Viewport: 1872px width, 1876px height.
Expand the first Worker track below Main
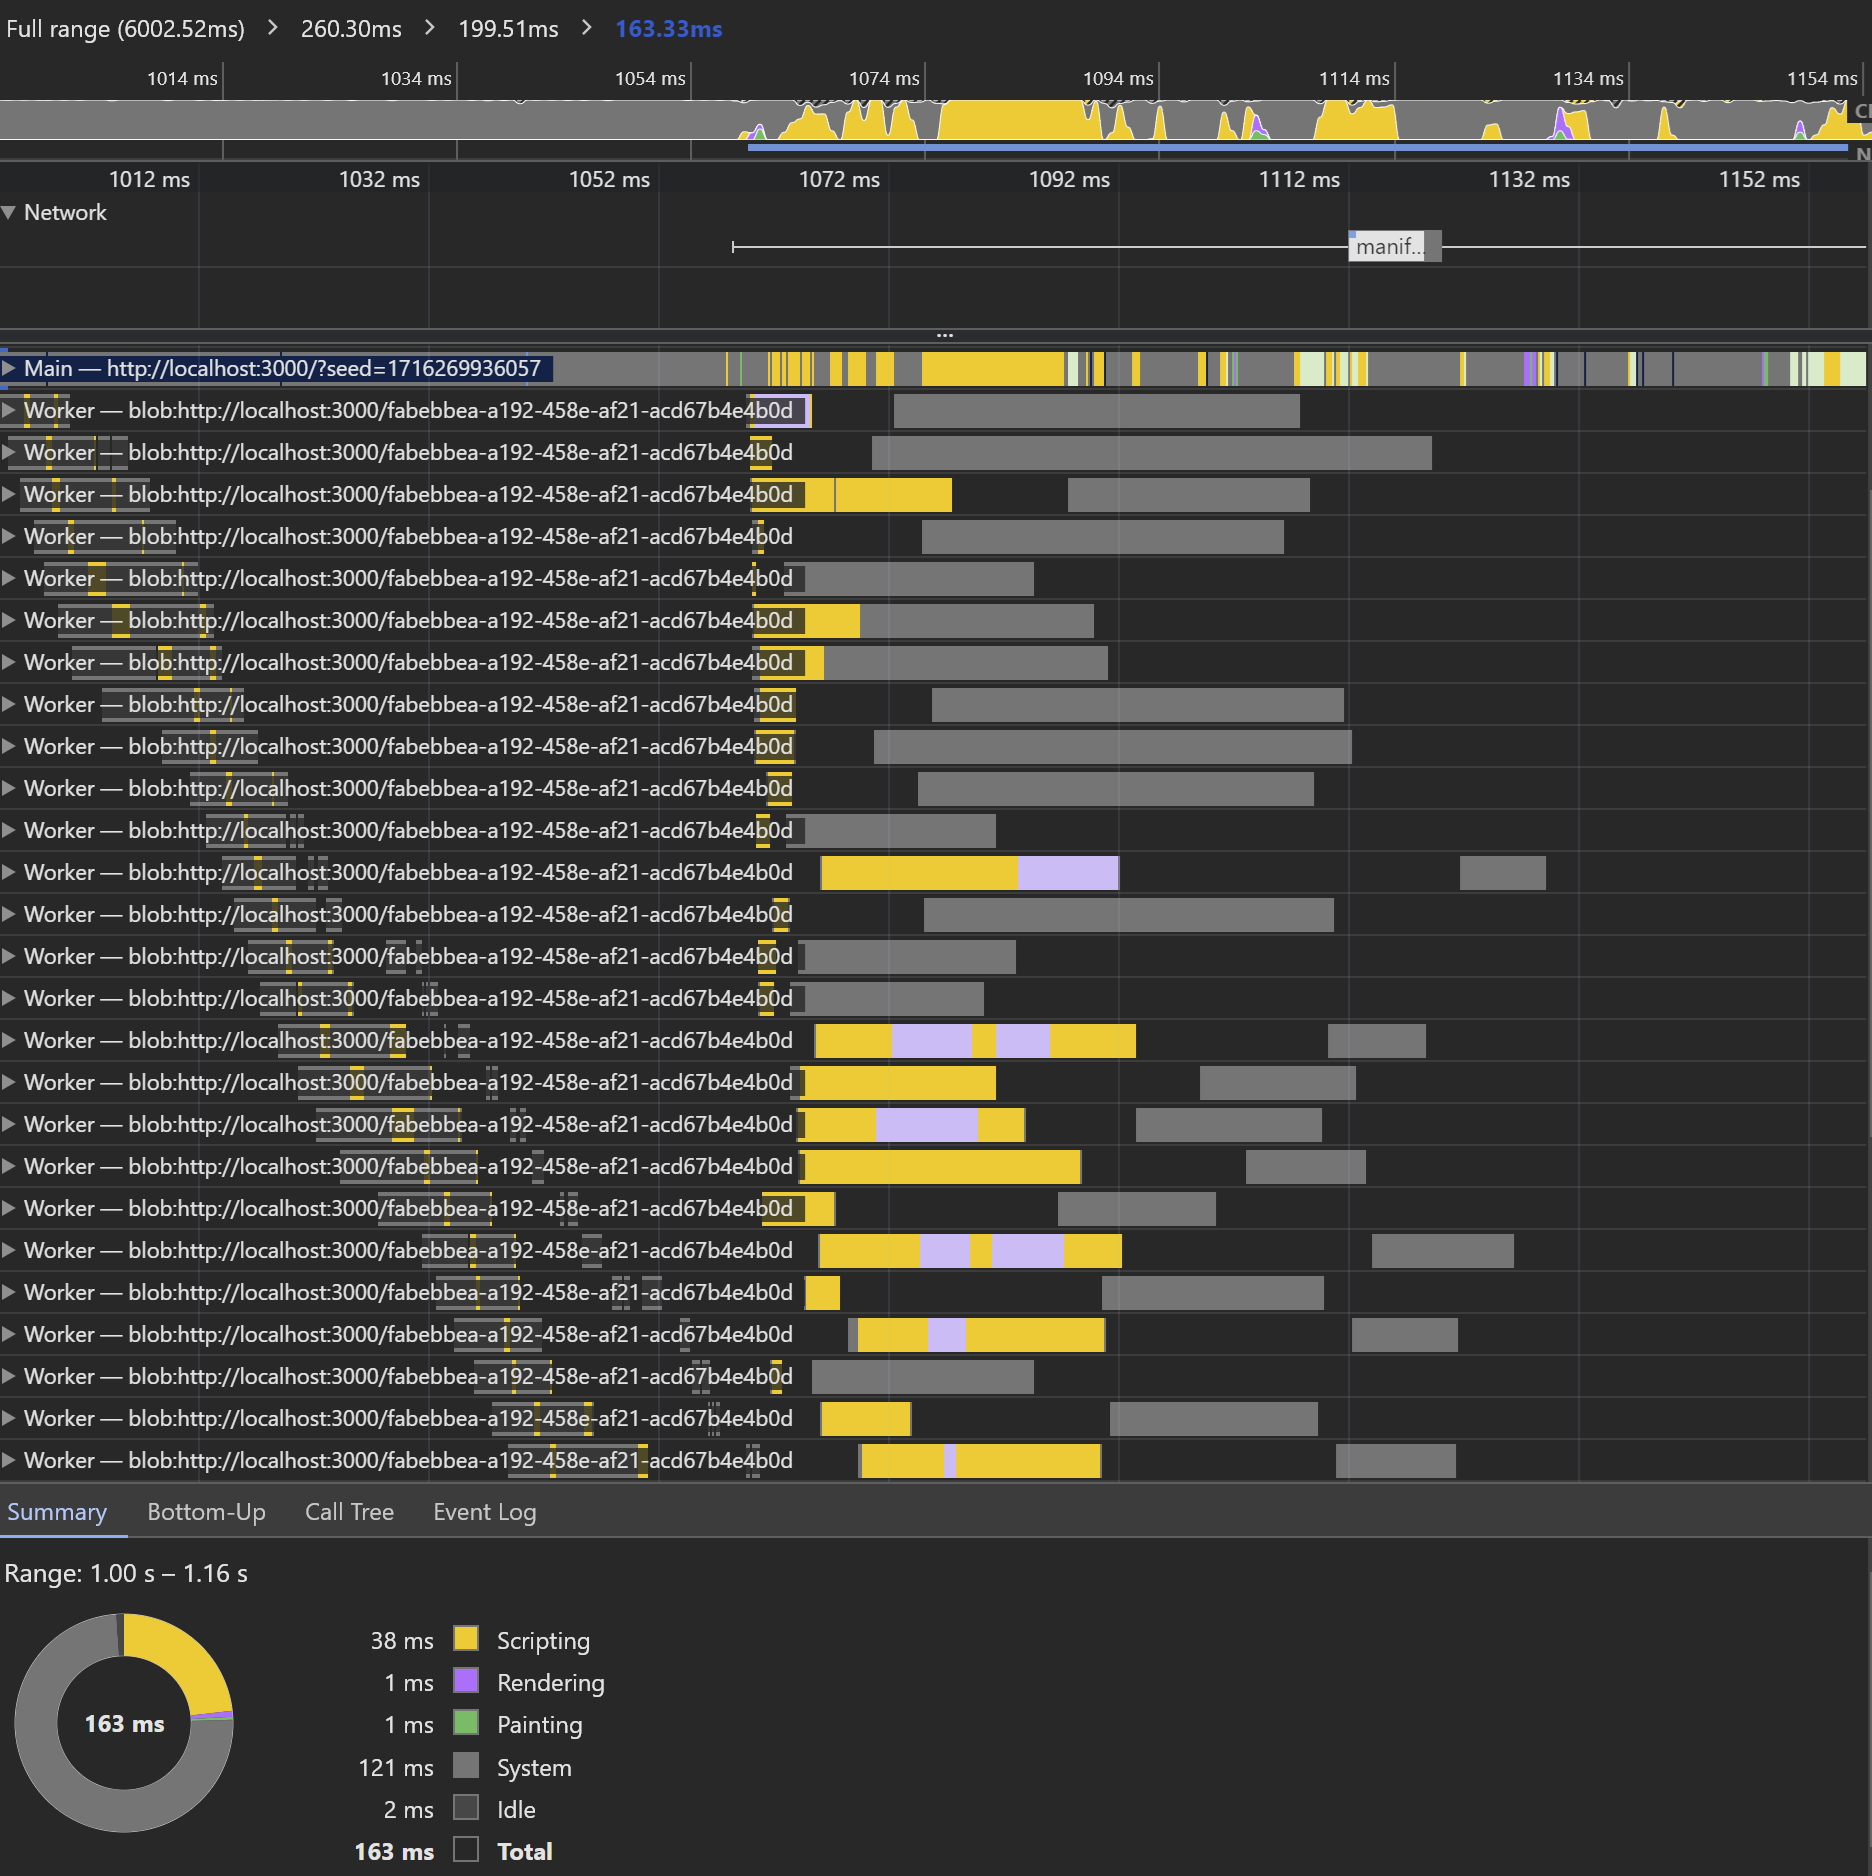tap(9, 411)
